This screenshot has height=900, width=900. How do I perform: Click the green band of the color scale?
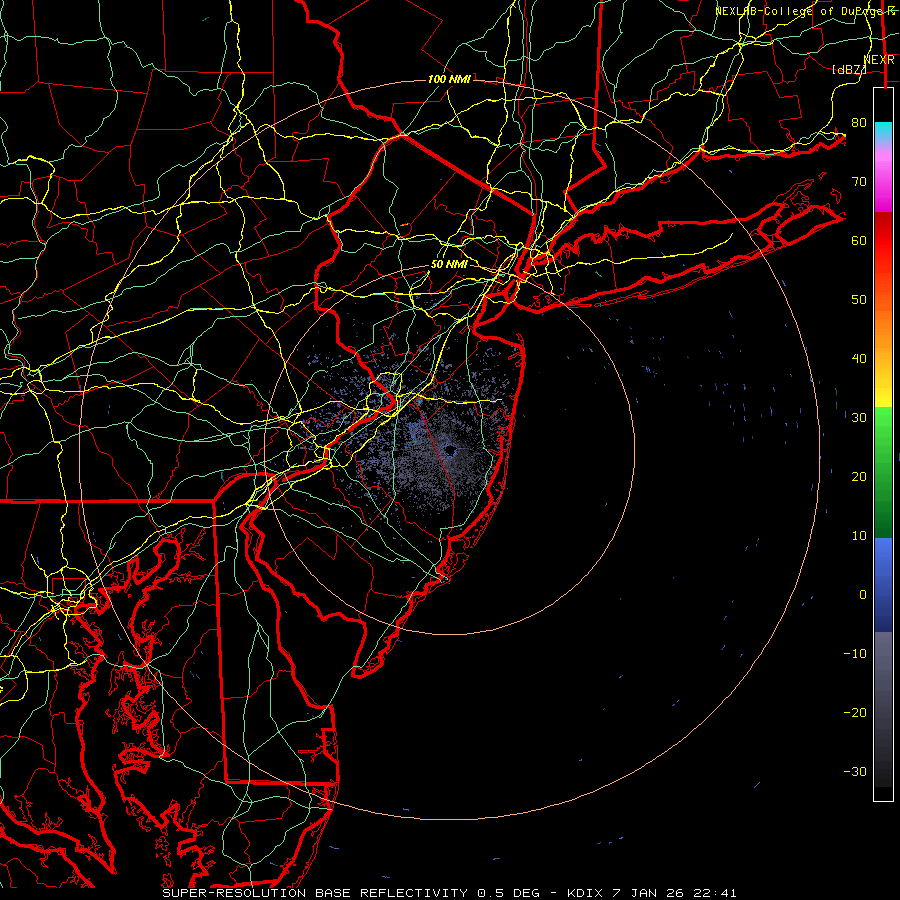[883, 472]
